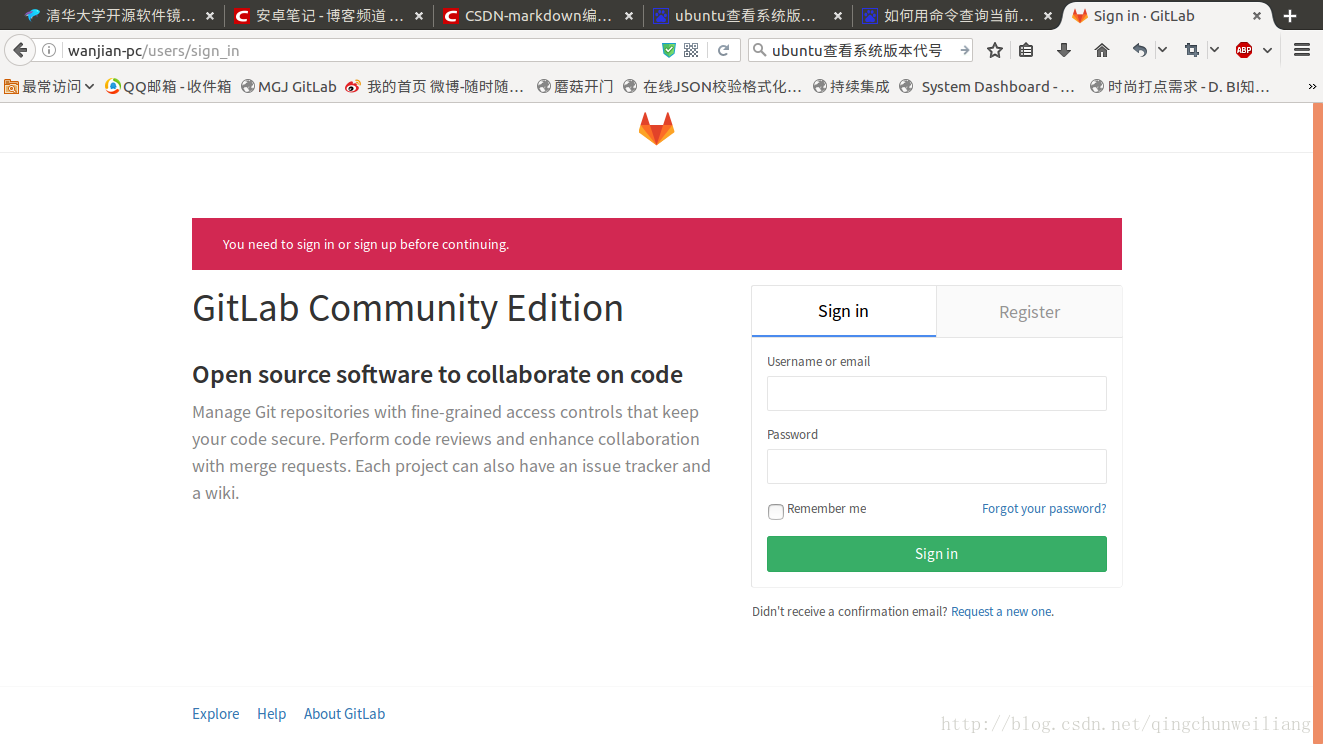Close the CSDN-markdown editor tab
Viewport: 1323px width, 744px height.
(x=628, y=16)
